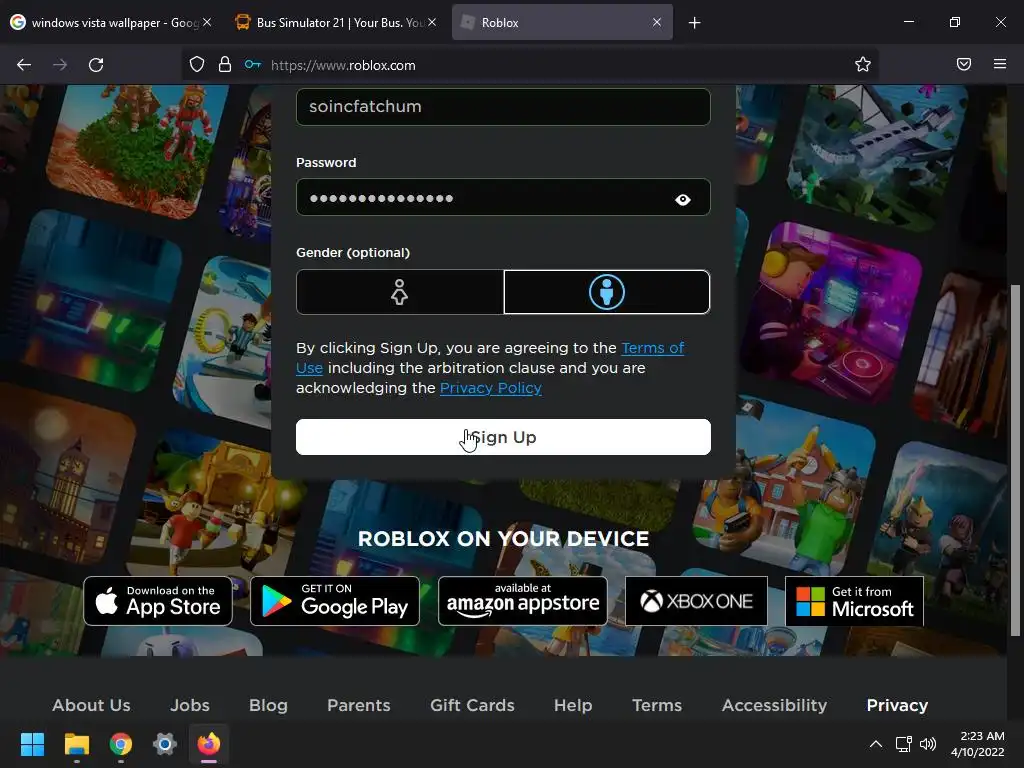The width and height of the screenshot is (1024, 768).
Task: Close the windows vista wallpaper tab
Action: (207, 22)
